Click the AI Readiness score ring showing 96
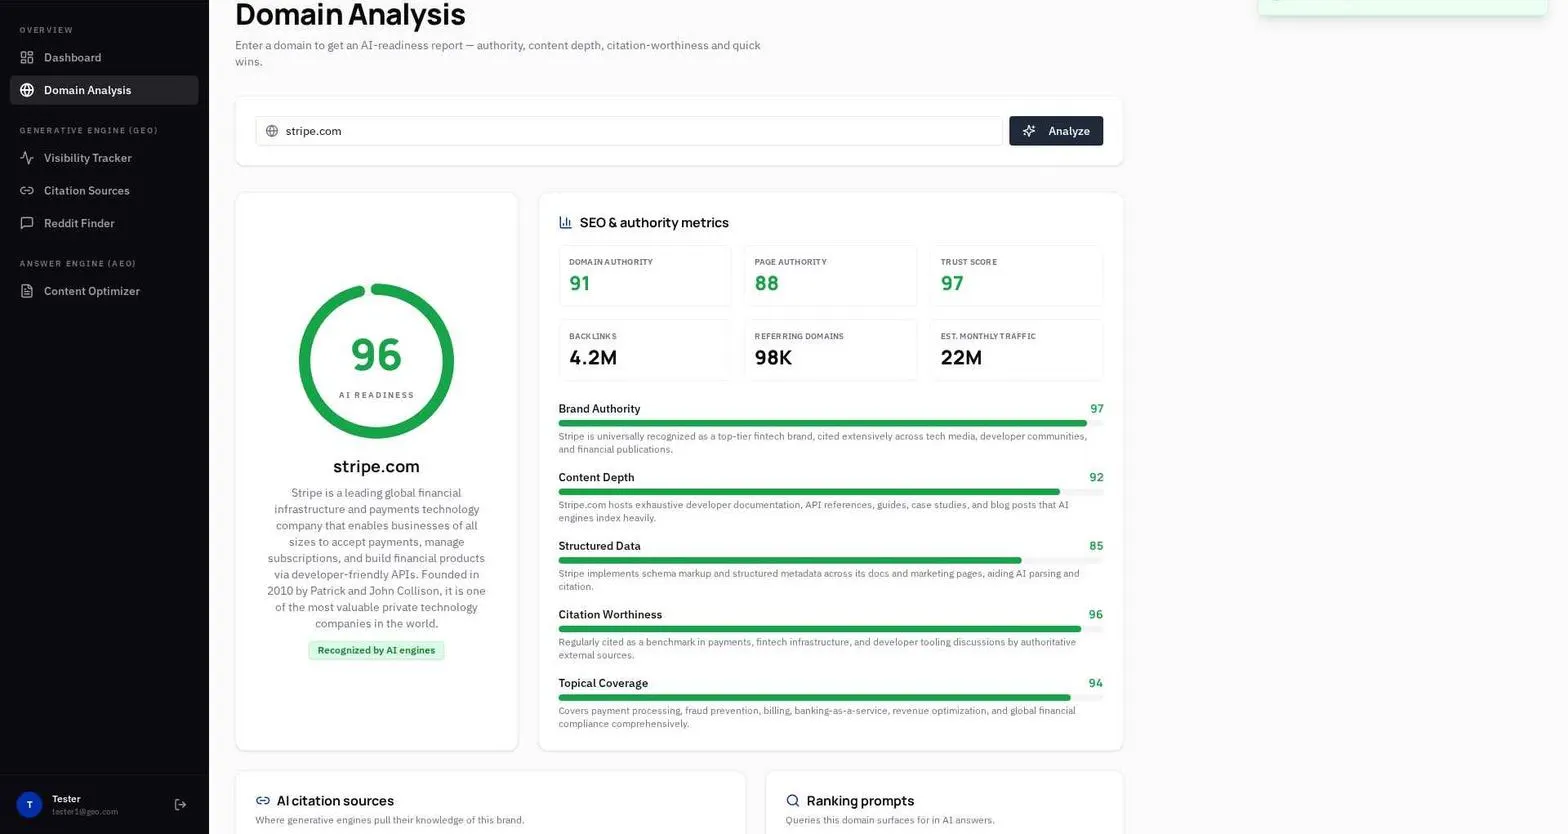The height and width of the screenshot is (834, 1568). [x=376, y=361]
